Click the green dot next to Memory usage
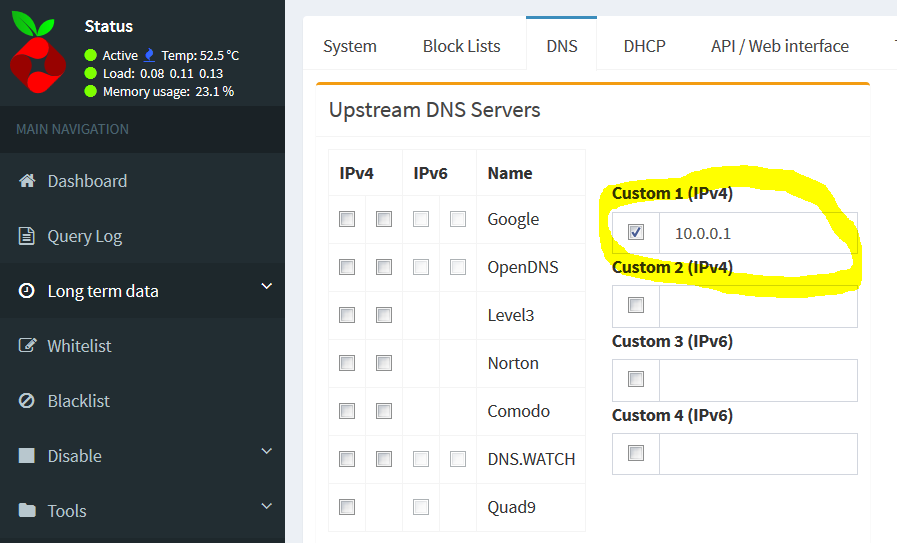This screenshot has height=543, width=897. [90, 91]
